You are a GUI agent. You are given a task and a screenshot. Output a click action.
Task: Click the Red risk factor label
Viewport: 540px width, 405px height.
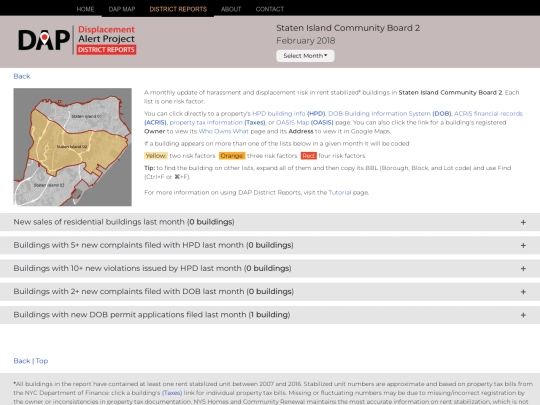[309, 156]
